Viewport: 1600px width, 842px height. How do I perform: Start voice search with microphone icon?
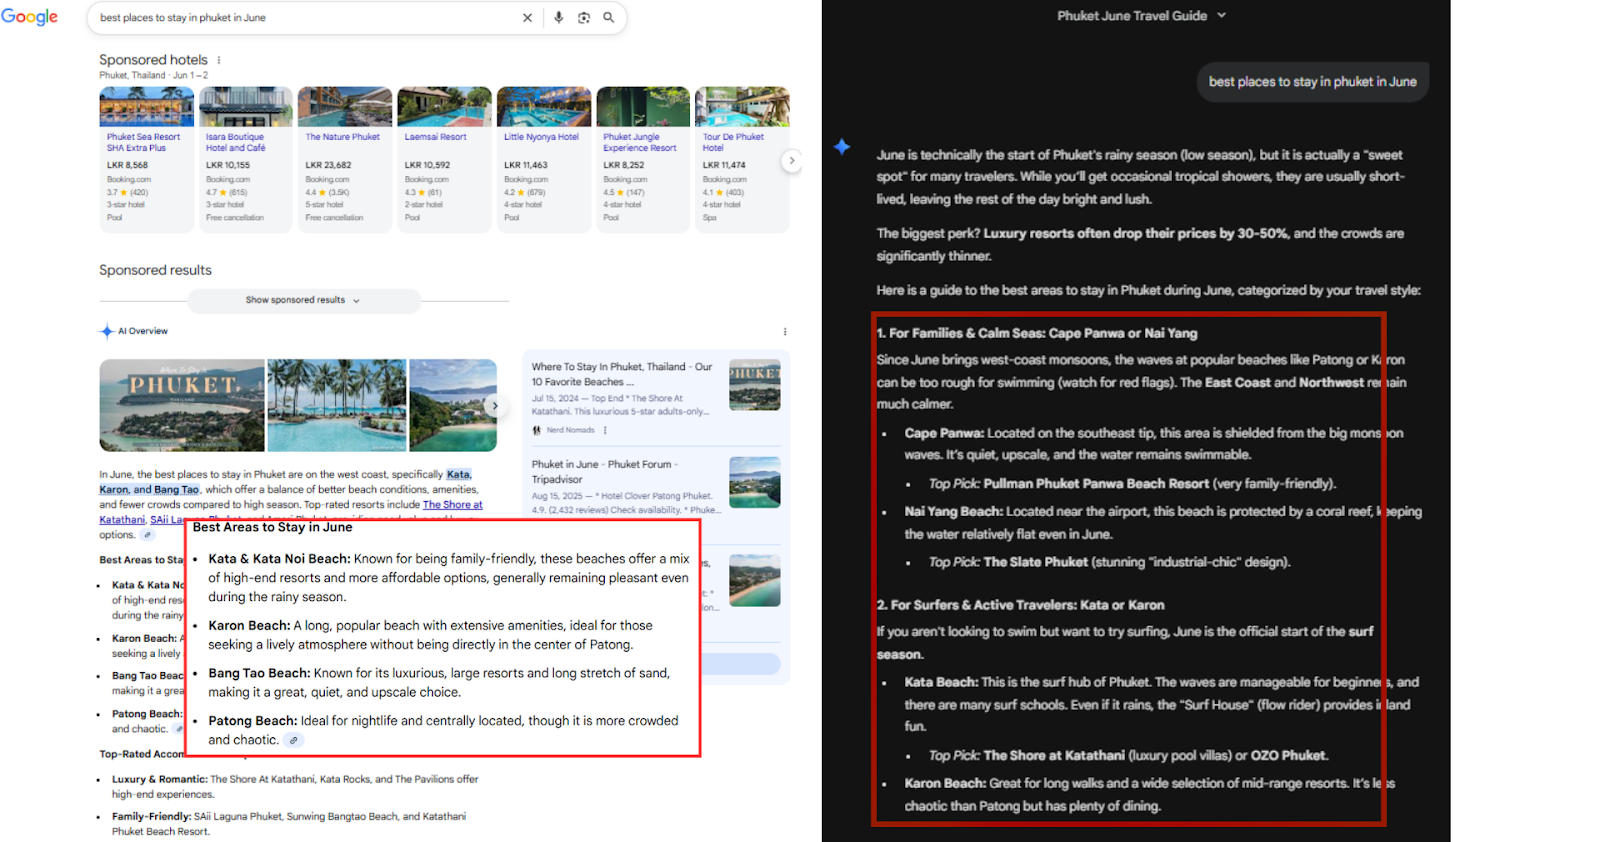click(x=558, y=18)
